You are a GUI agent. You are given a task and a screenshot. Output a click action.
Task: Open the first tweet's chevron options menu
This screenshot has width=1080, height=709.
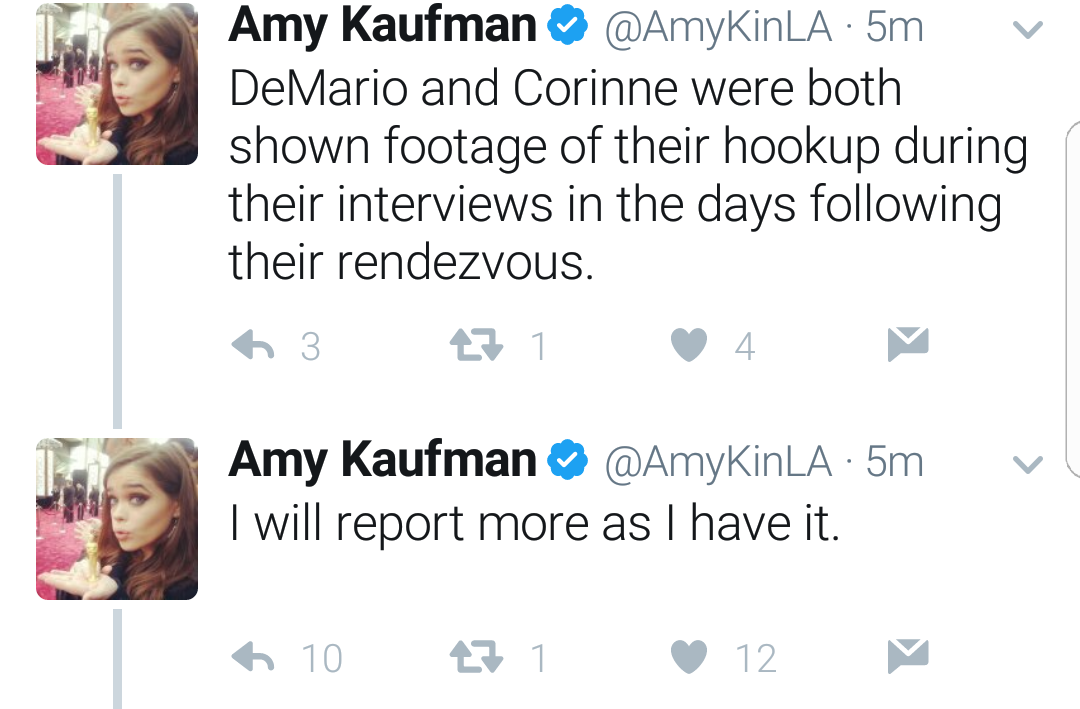[x=1028, y=29]
